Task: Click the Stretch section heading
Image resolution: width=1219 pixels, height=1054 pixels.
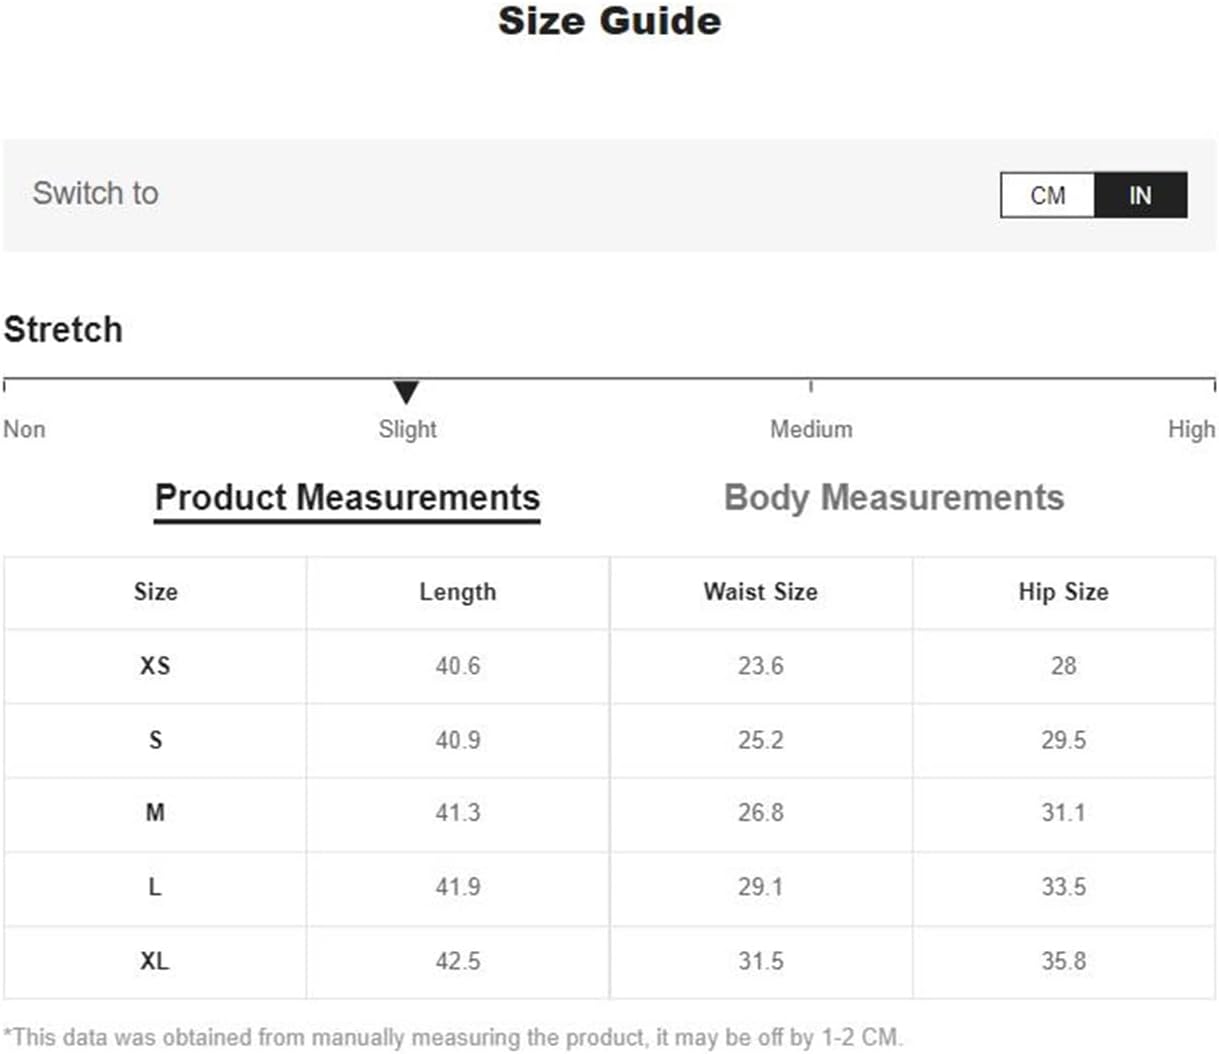Action: point(63,329)
